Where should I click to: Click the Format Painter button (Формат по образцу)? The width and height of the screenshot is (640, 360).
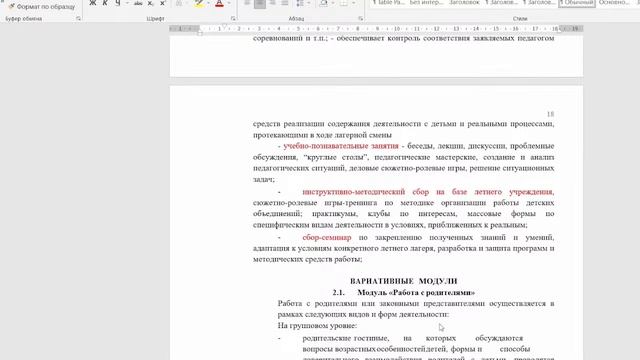pos(42,7)
